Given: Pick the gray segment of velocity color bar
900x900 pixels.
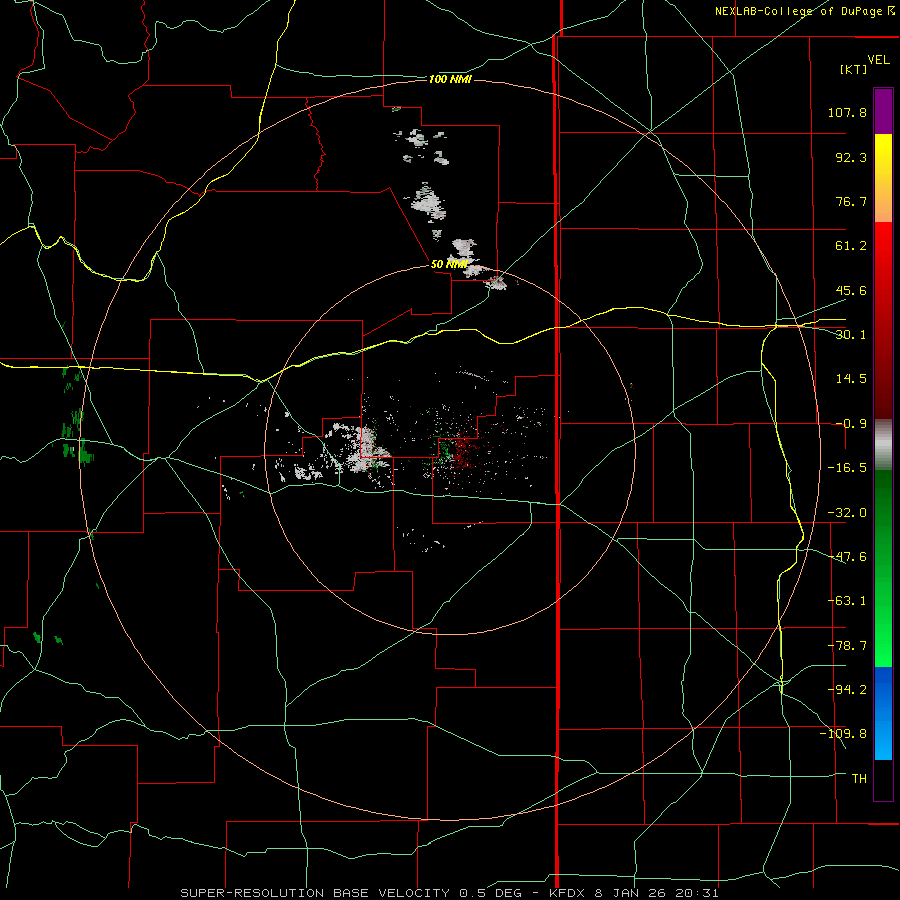Looking at the screenshot, I should [883, 445].
